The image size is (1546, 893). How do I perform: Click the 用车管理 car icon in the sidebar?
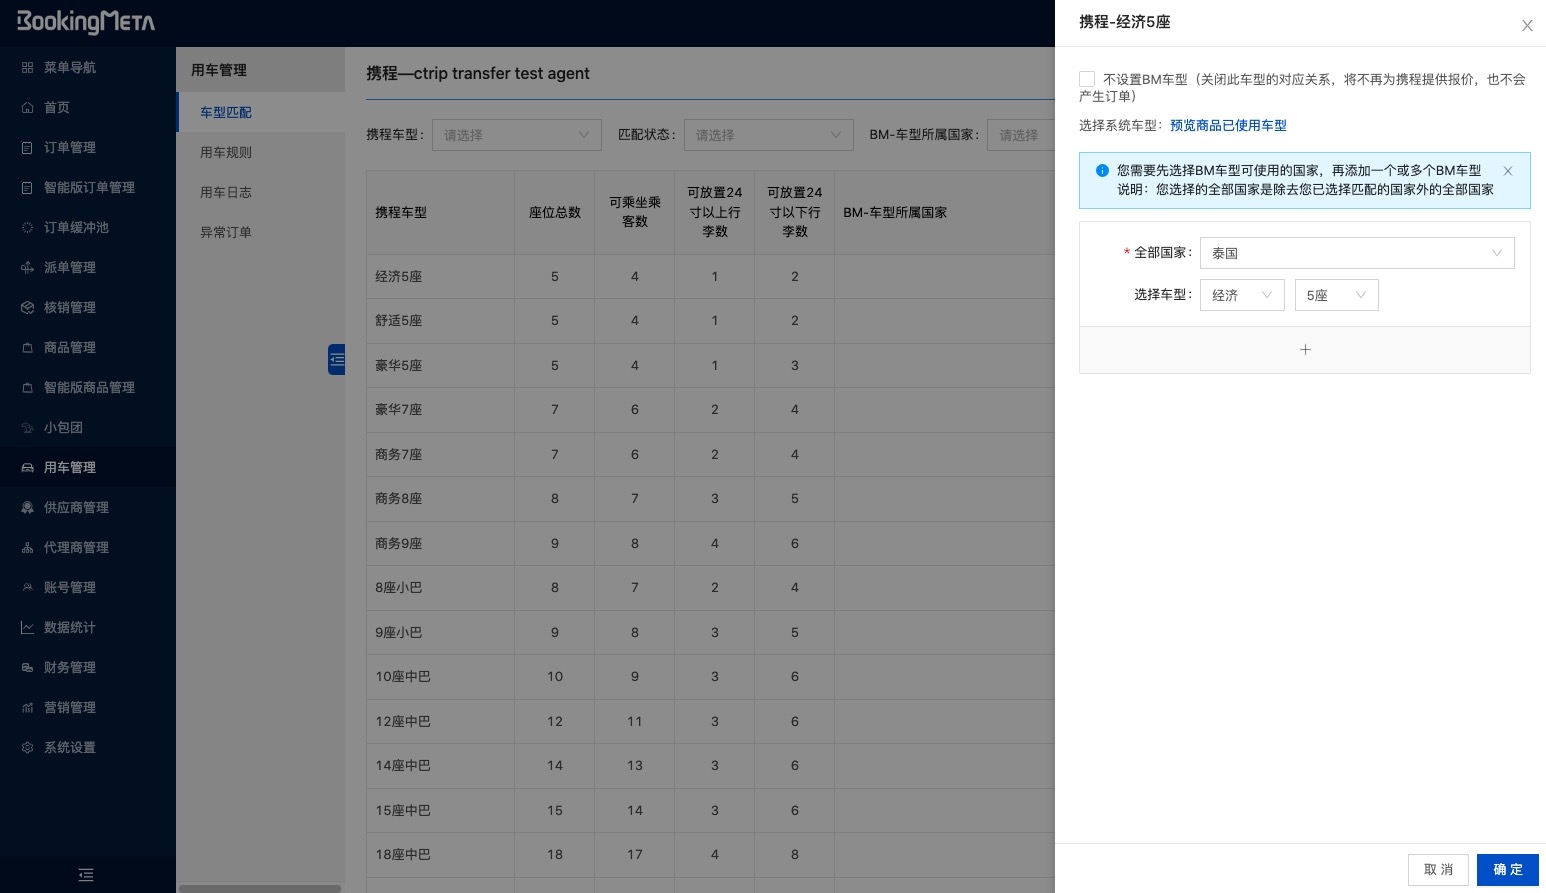[27, 468]
